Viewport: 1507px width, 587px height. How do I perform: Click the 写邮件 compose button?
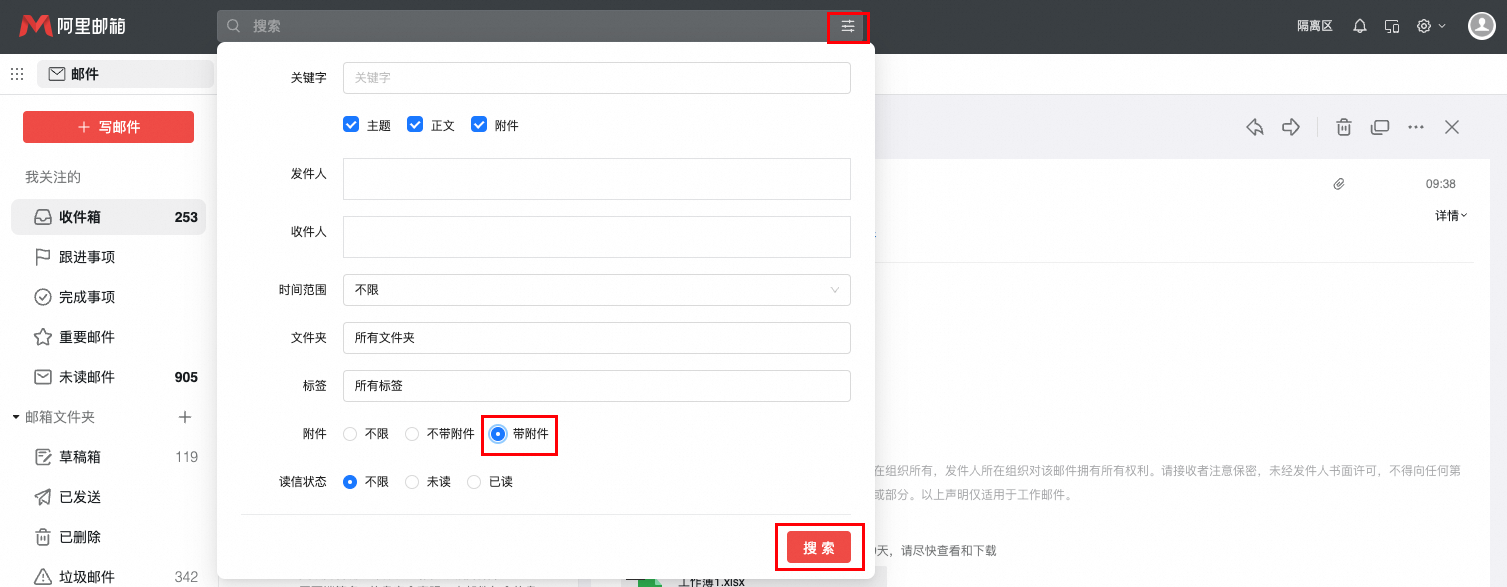[108, 127]
